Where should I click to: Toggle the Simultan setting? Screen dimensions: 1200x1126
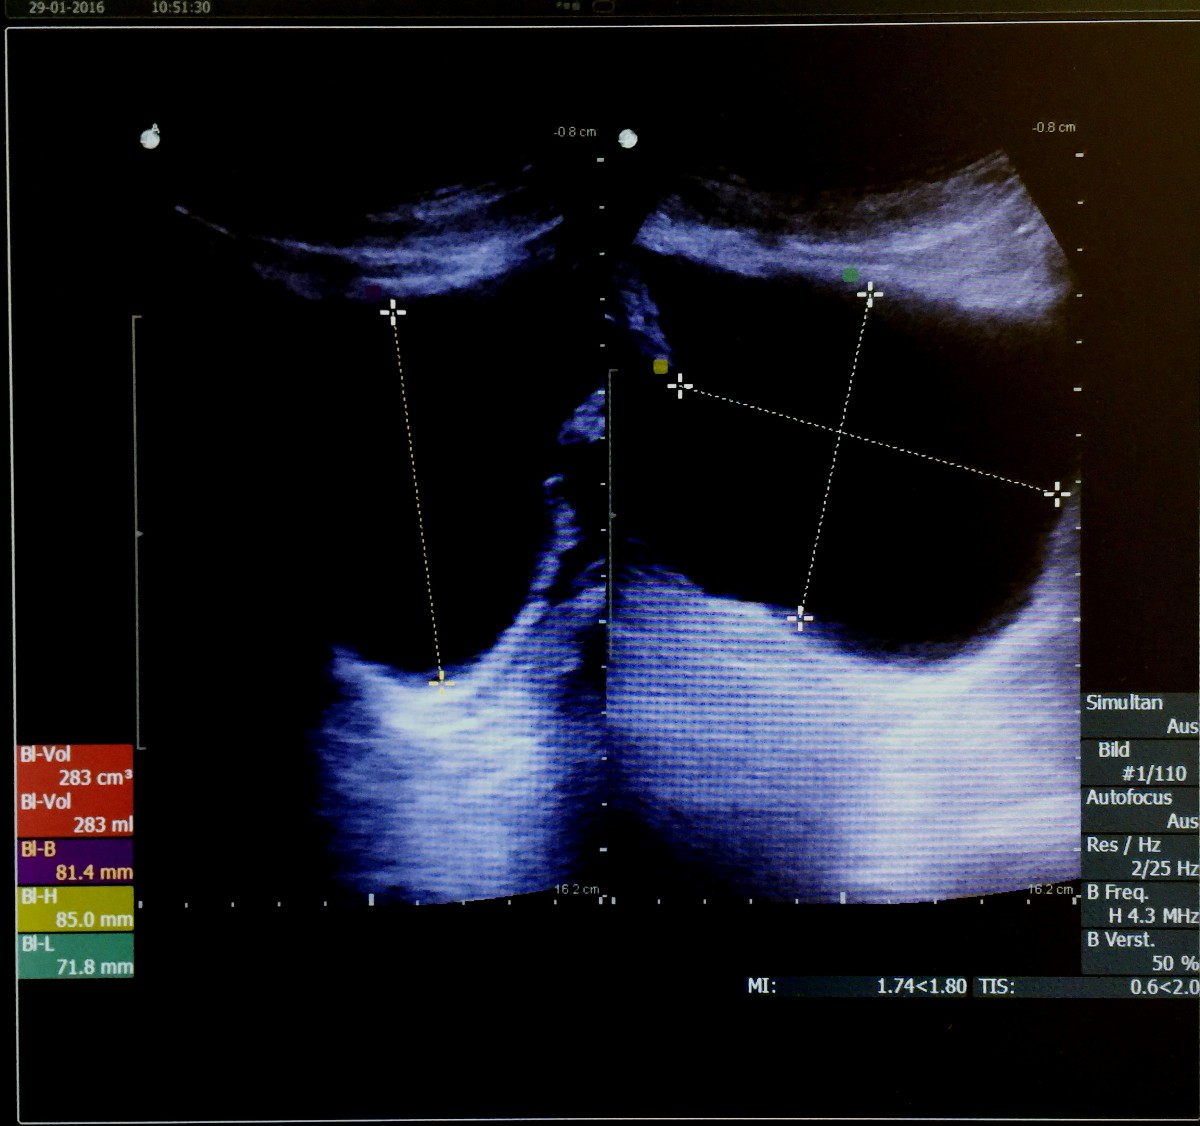pyautogui.click(x=1140, y=714)
